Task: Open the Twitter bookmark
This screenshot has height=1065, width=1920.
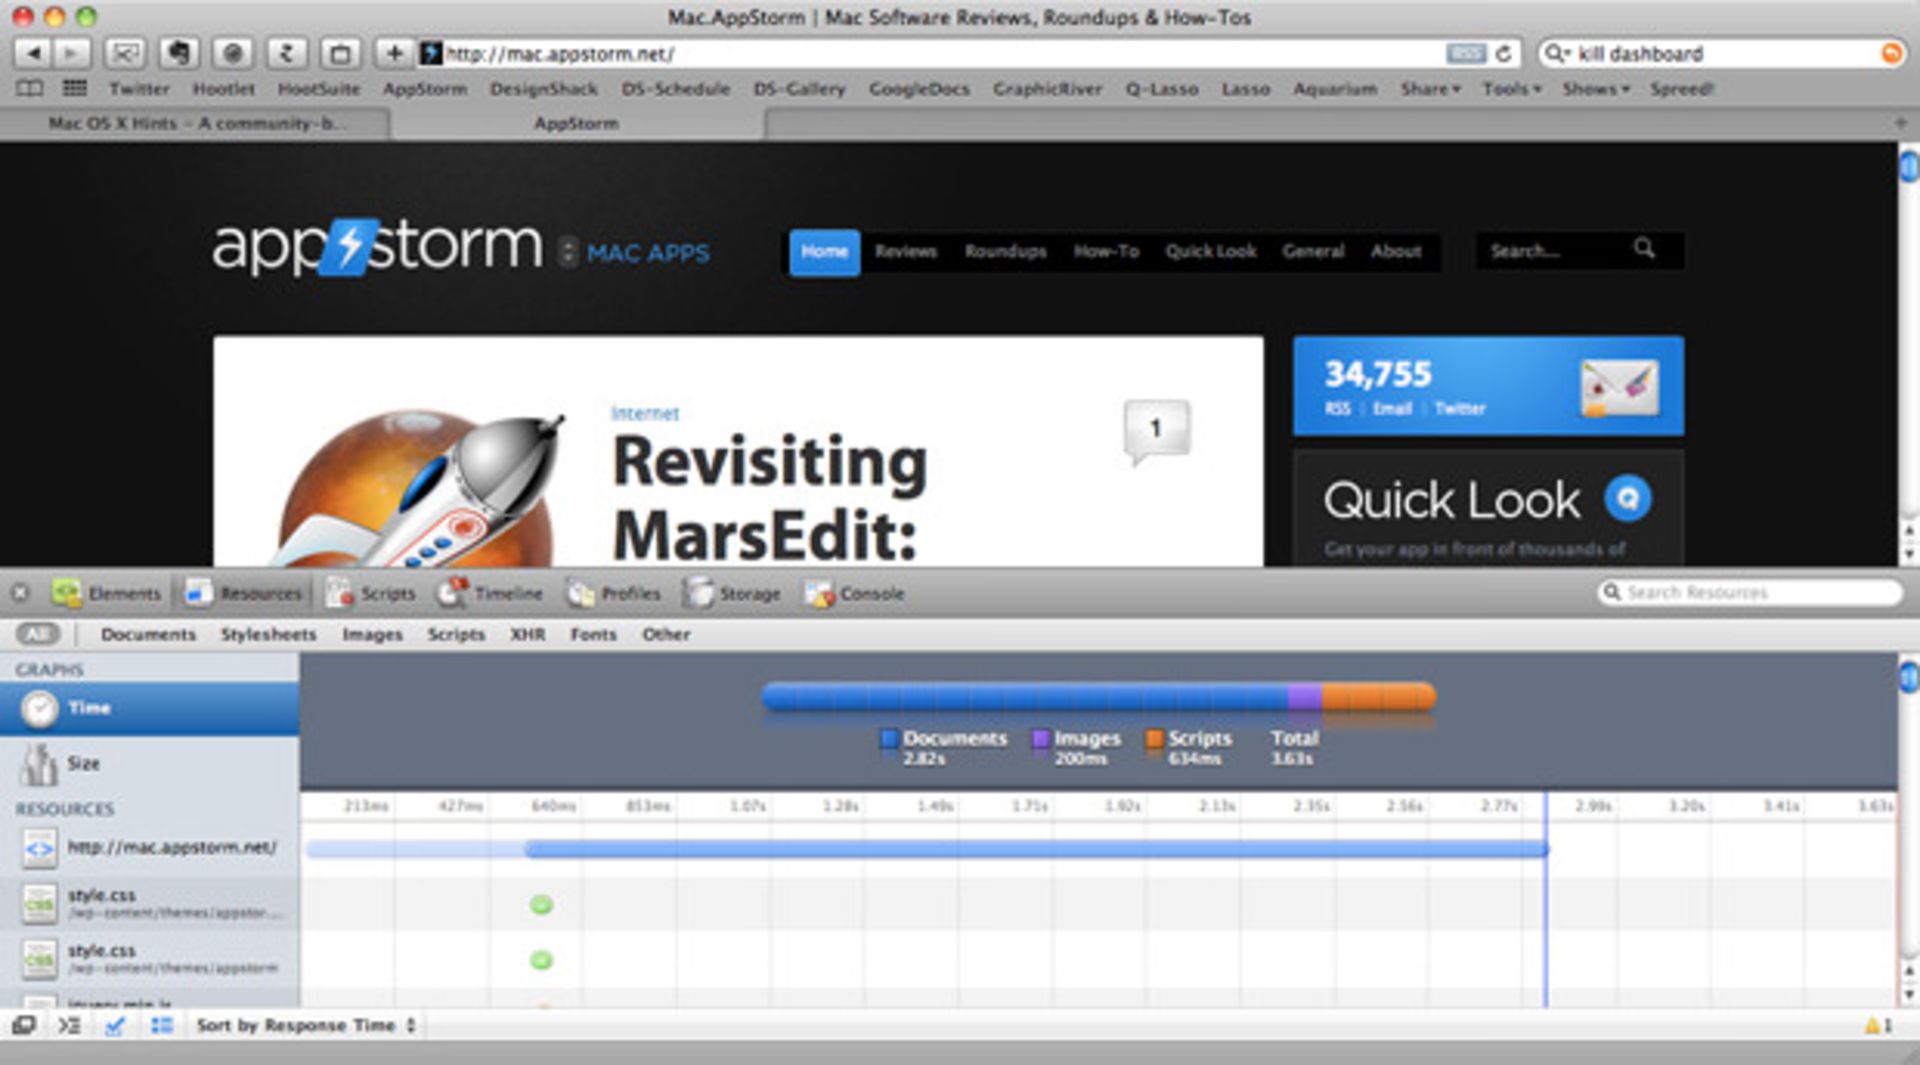Action: click(139, 89)
